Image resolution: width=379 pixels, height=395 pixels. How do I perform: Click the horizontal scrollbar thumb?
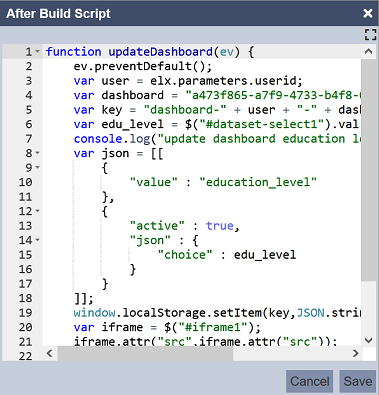[x=145, y=353]
